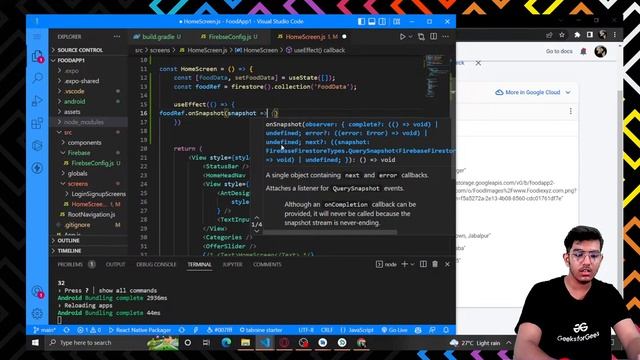
Task: Open the DEBUG CONSOLE panel tab
Action: point(156,264)
